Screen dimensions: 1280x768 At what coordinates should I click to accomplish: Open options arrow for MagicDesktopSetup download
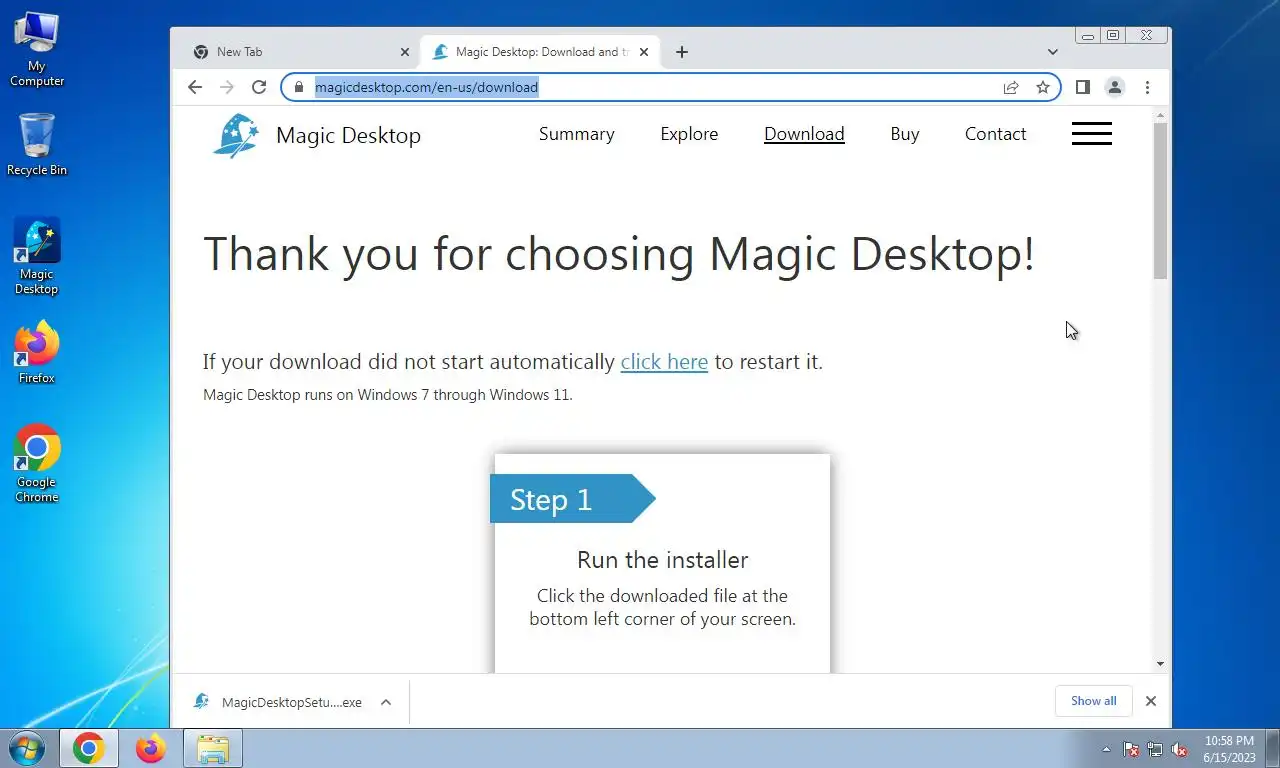coord(386,702)
